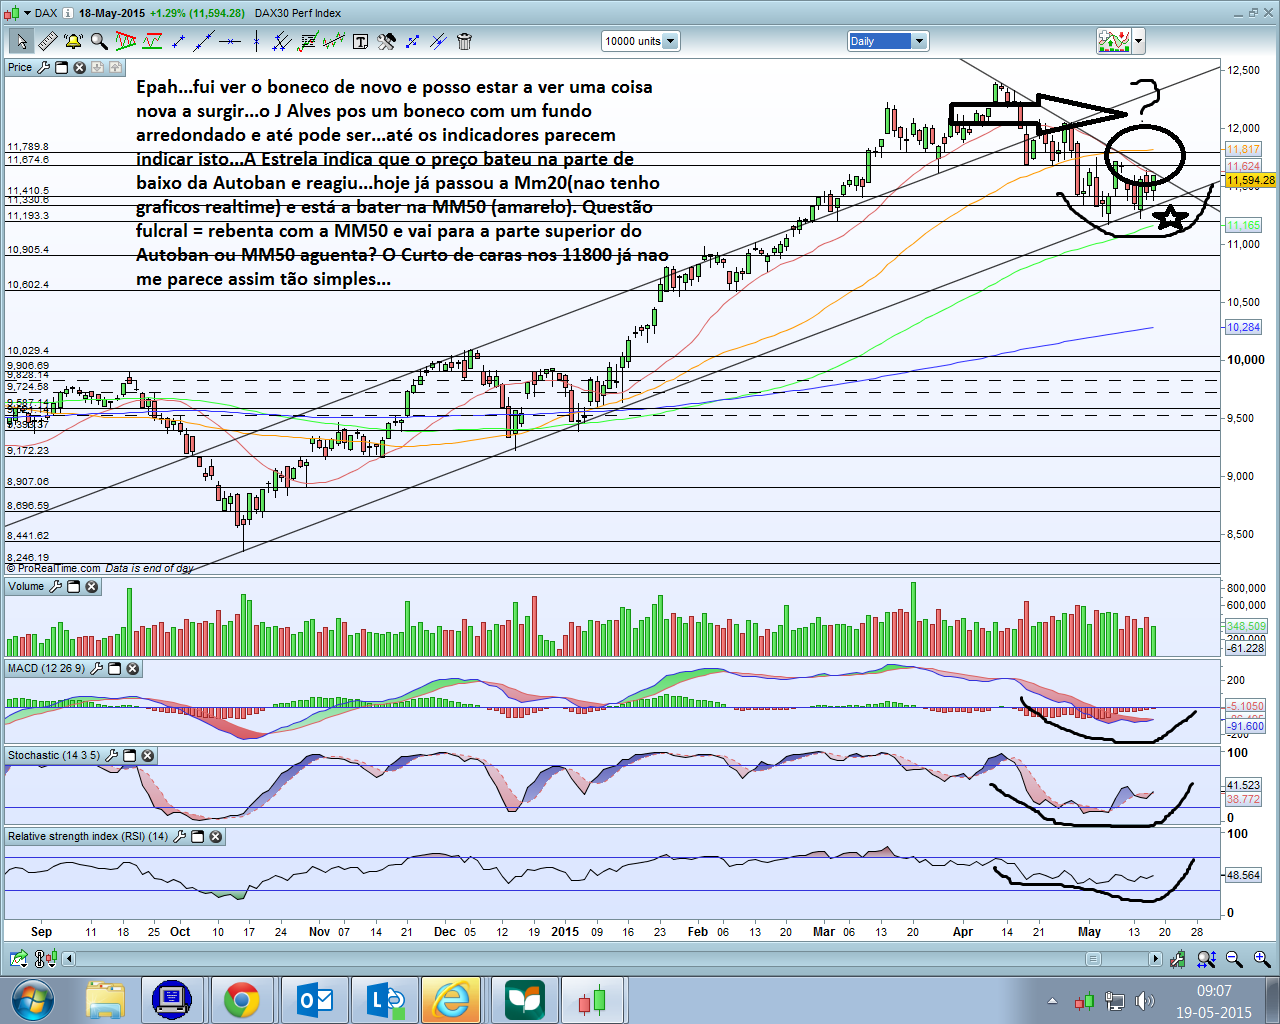The width and height of the screenshot is (1280, 1024).
Task: Click the Stochastic (14 3 5) label
Action: coord(54,755)
